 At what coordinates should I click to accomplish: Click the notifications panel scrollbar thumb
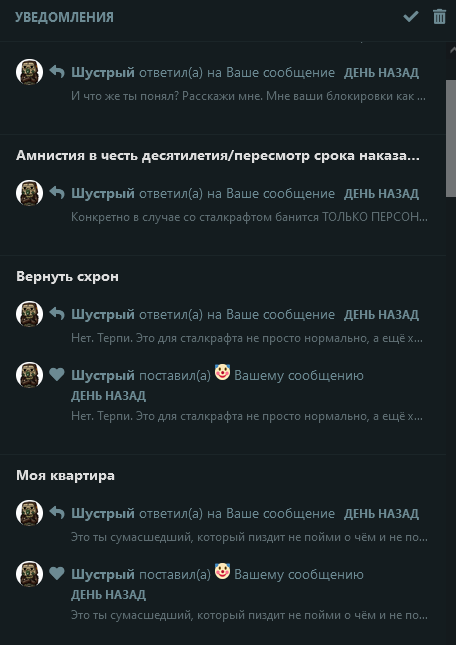[451, 139]
